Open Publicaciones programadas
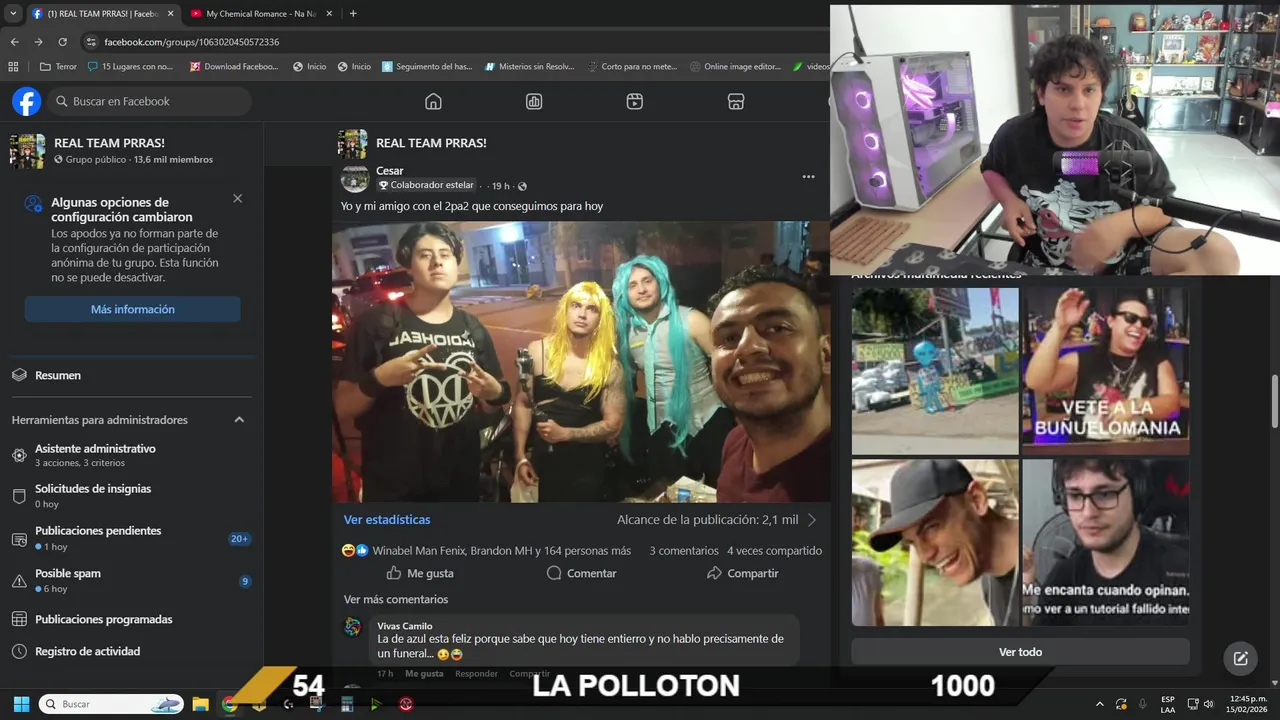1280x720 pixels. point(132,619)
